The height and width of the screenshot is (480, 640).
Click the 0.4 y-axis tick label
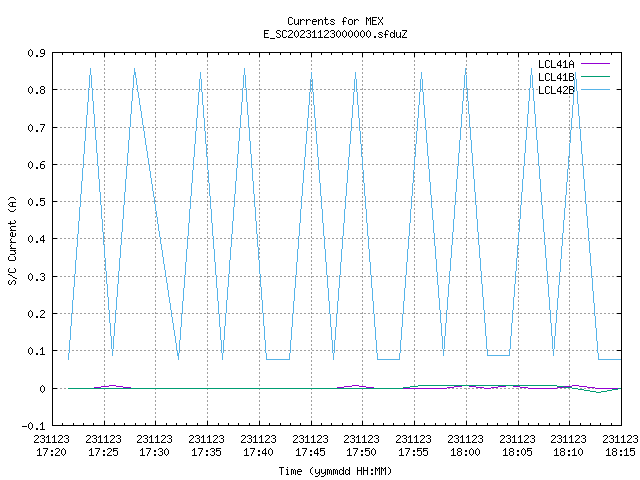coord(36,239)
